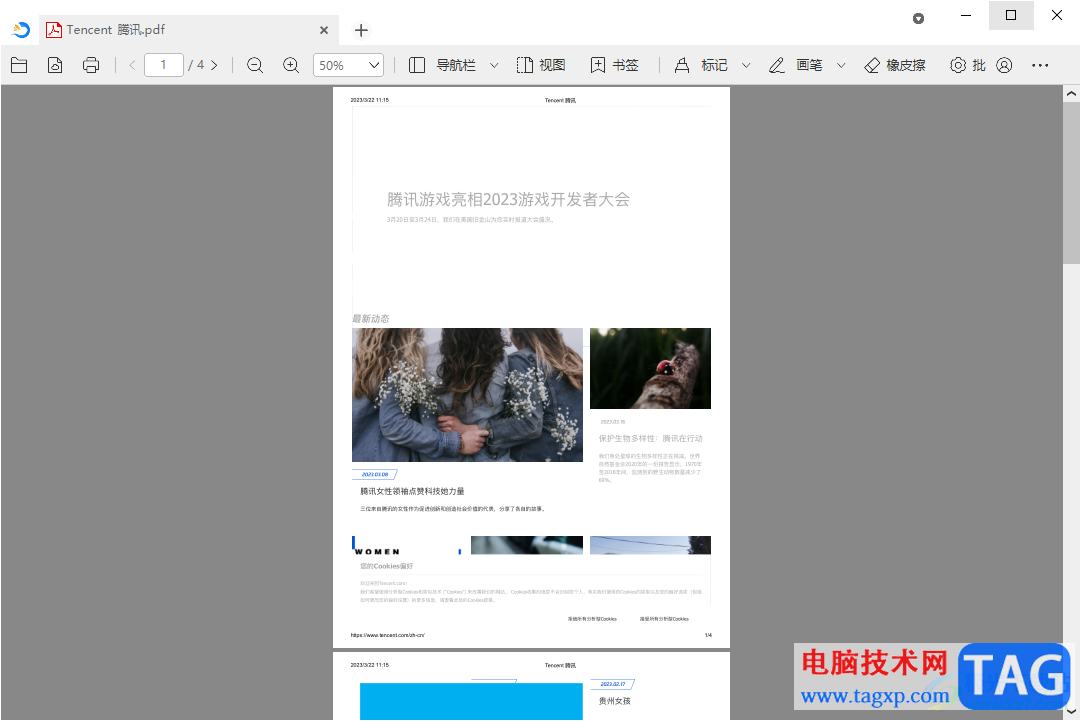Expand the 画笔 options arrow

click(841, 65)
